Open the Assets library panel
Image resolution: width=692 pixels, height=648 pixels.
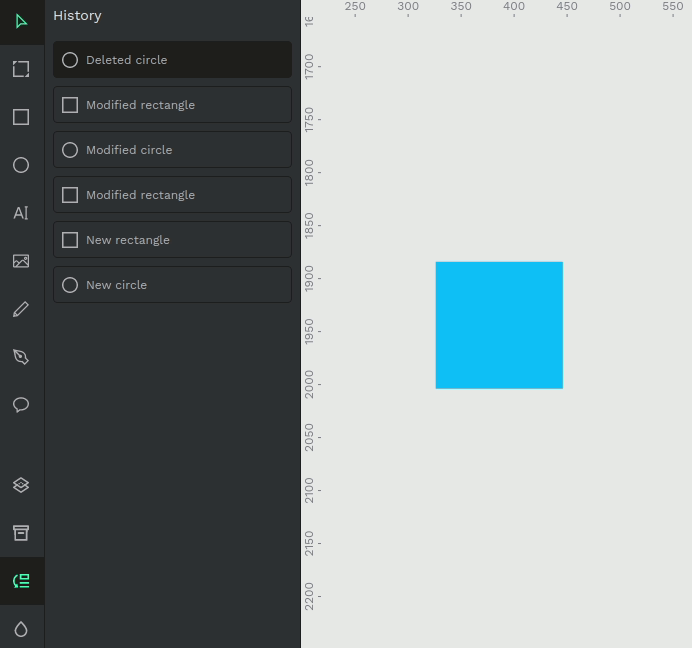(x=21, y=533)
